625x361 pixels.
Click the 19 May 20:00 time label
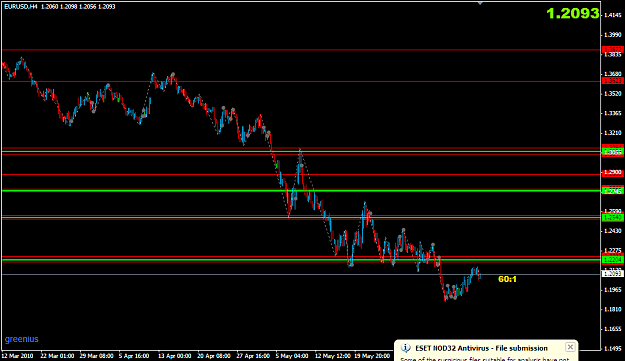[x=372, y=356]
